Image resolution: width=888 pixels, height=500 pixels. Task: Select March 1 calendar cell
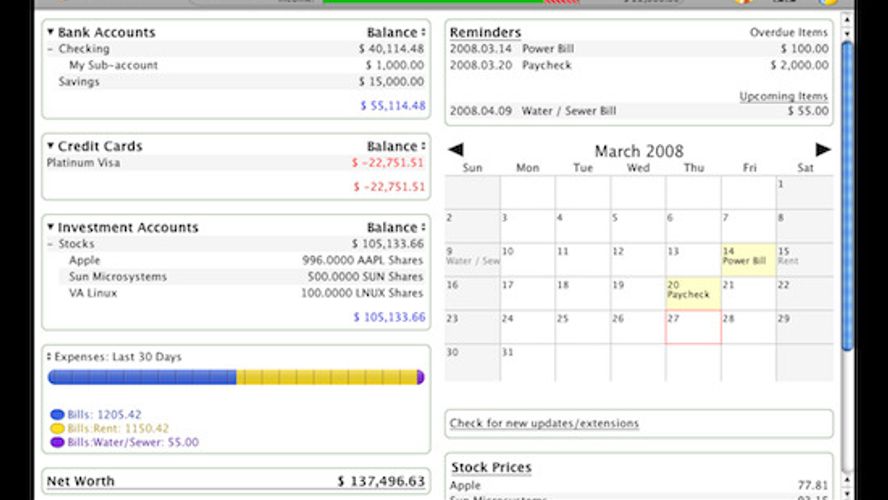coord(804,193)
